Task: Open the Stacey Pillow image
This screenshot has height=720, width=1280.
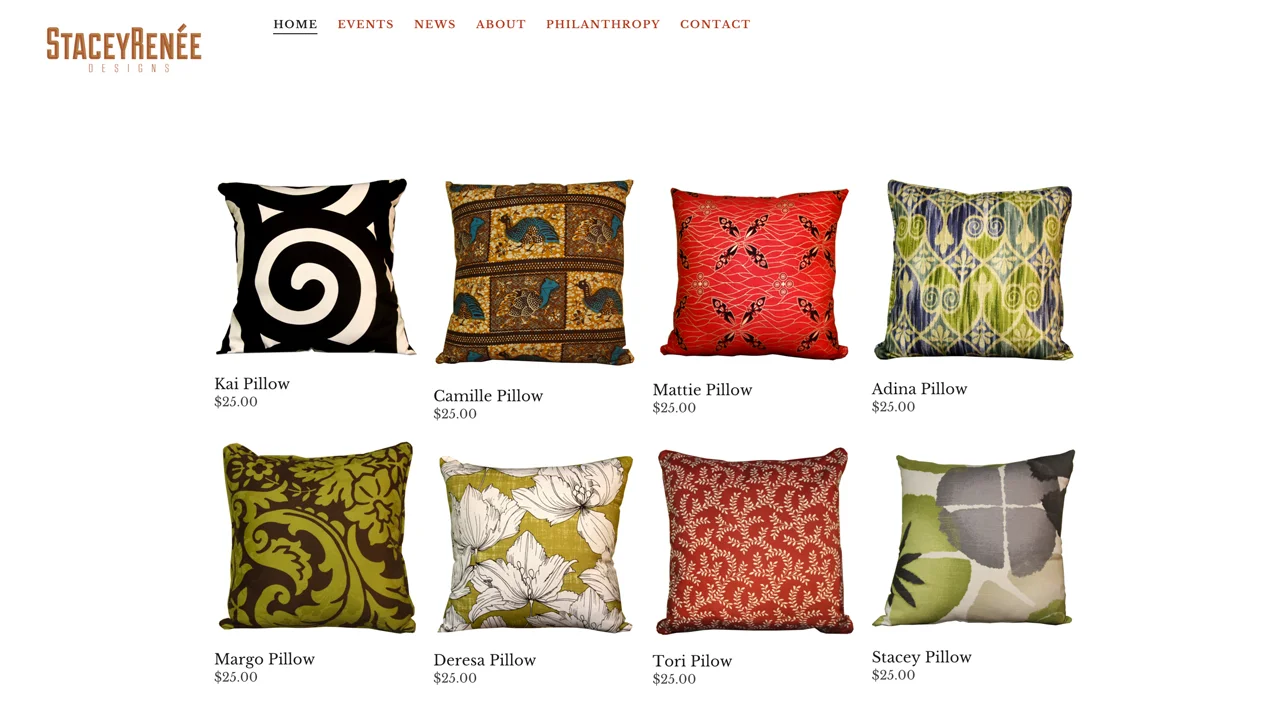Action: click(973, 538)
